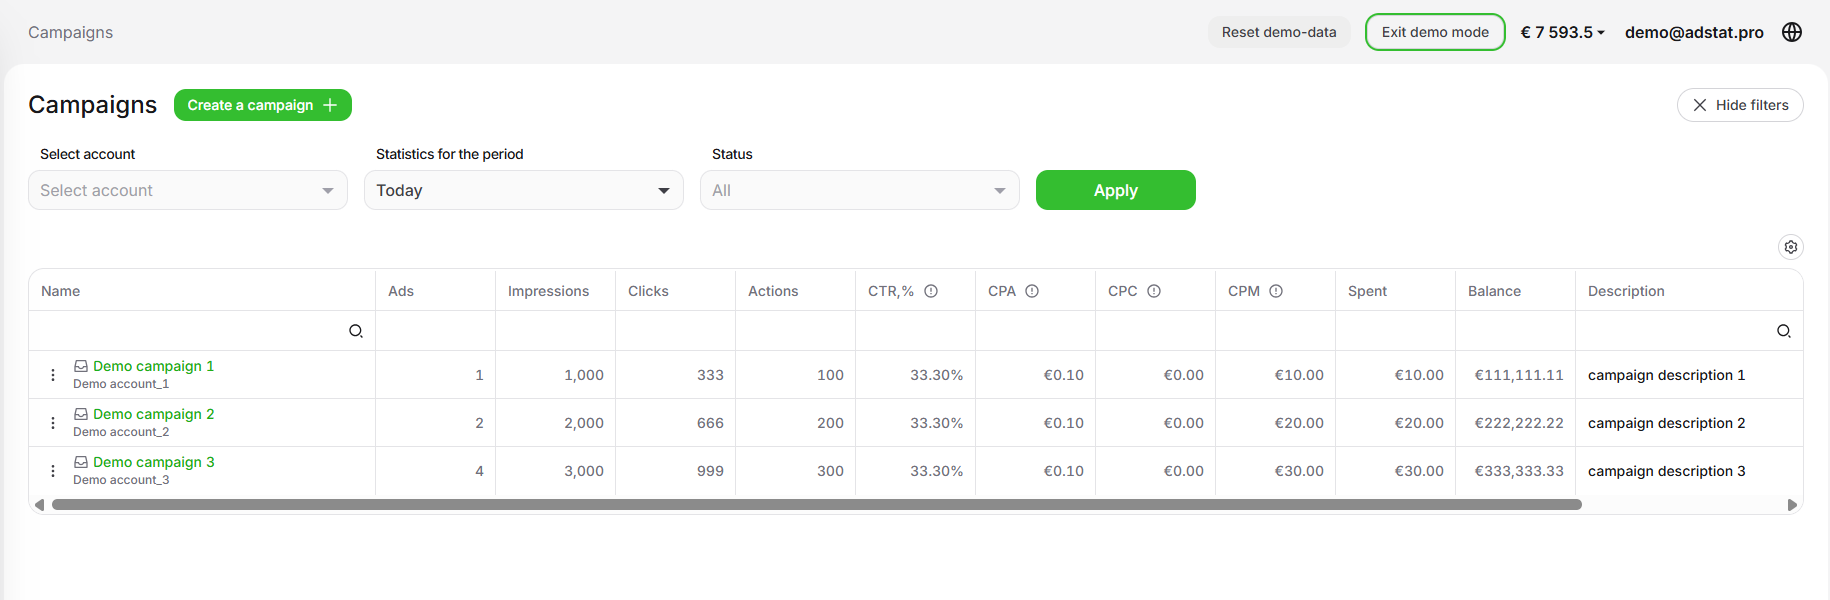Click the CTR,% info icon
The height and width of the screenshot is (600, 1830).
click(x=931, y=291)
